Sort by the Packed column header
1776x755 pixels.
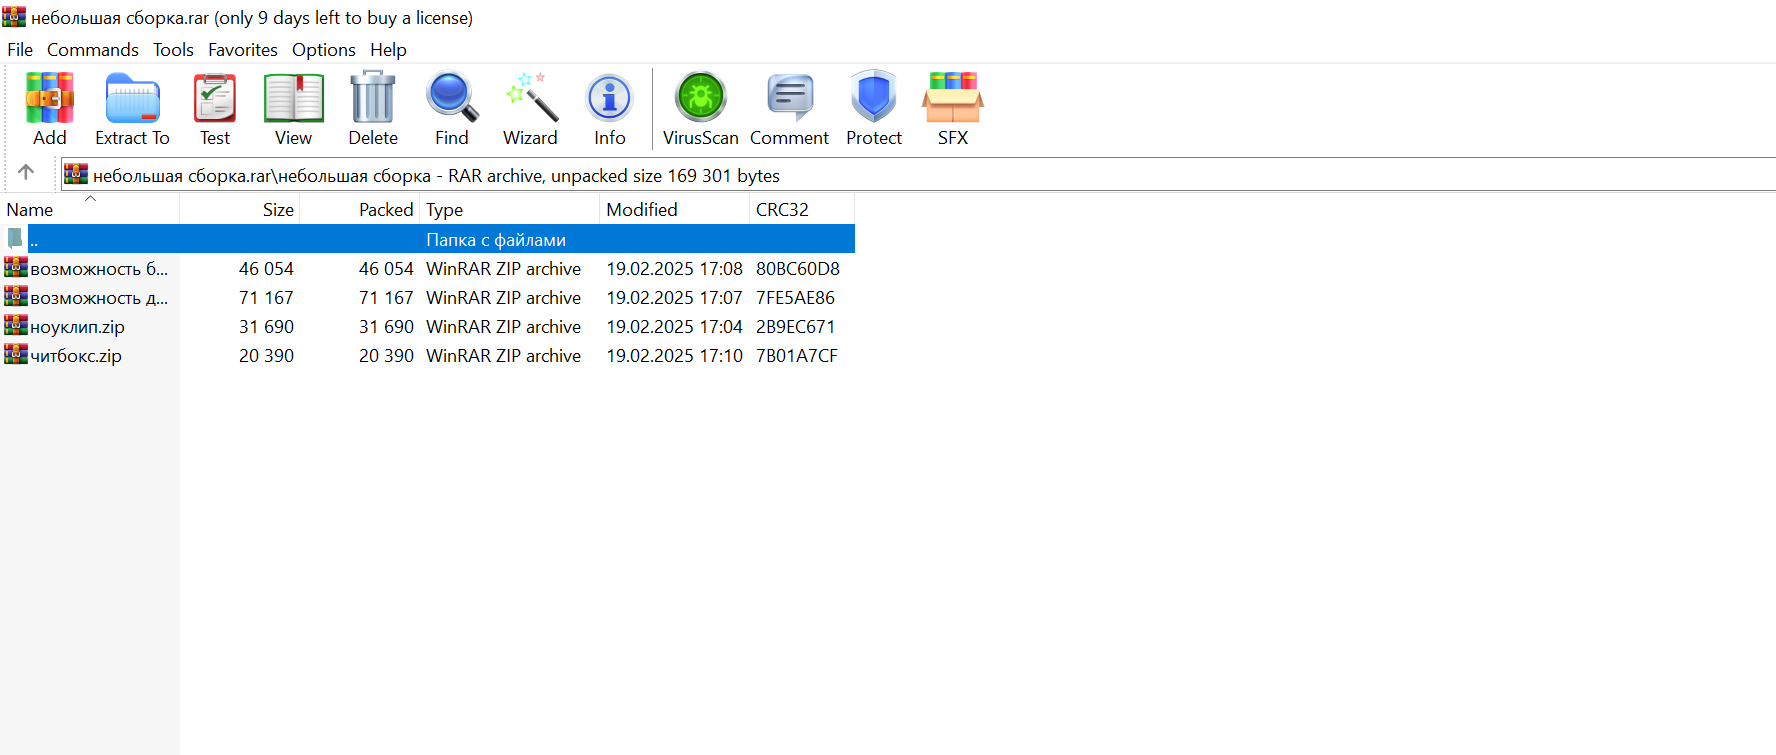[360, 209]
